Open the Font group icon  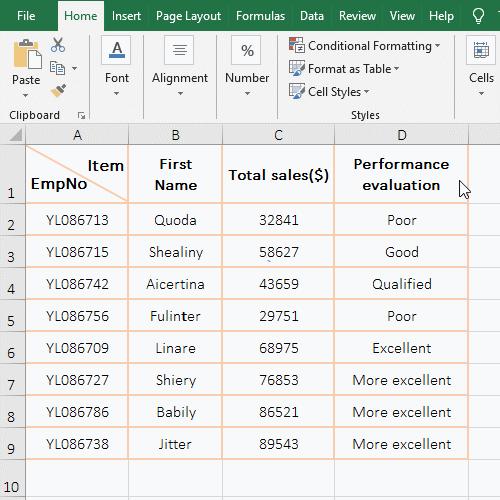[116, 50]
